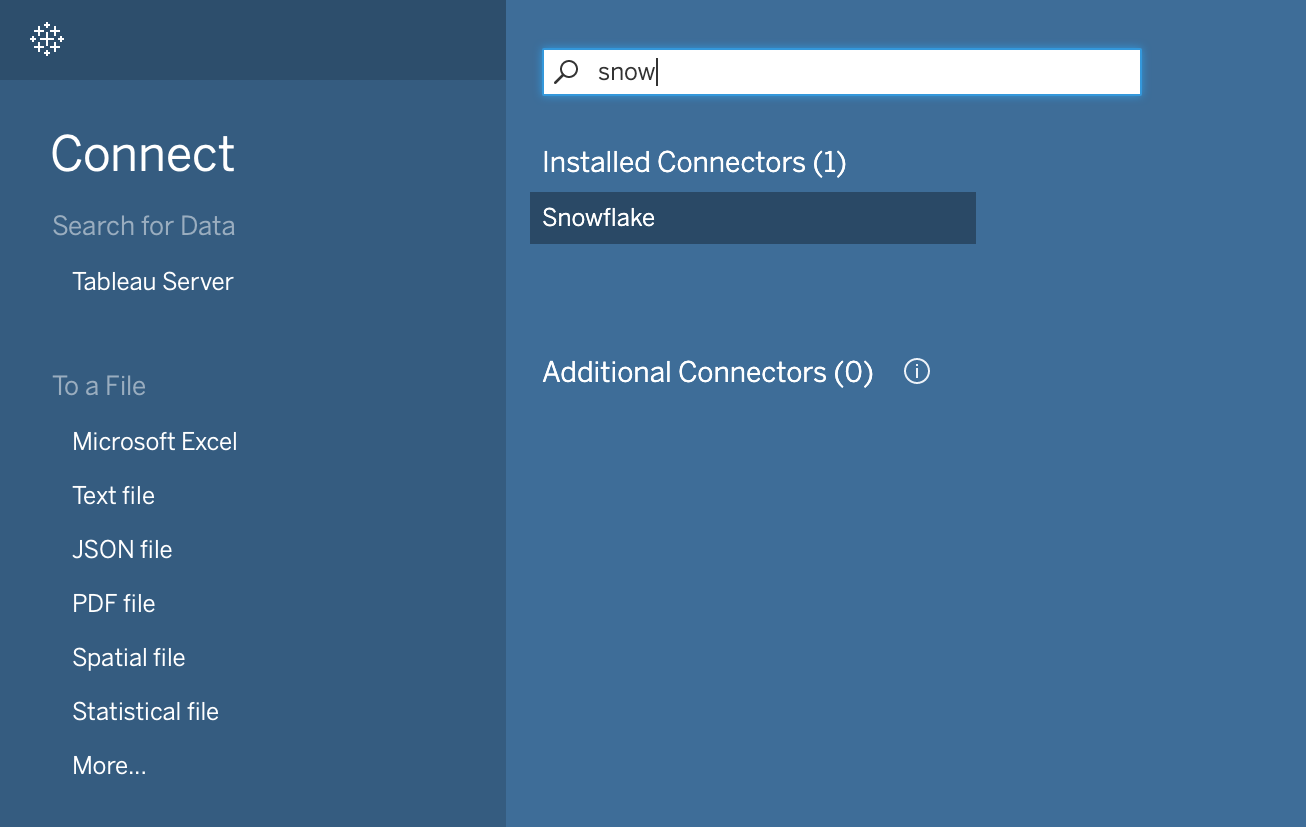Select the Snowflake installed connector

tap(752, 218)
